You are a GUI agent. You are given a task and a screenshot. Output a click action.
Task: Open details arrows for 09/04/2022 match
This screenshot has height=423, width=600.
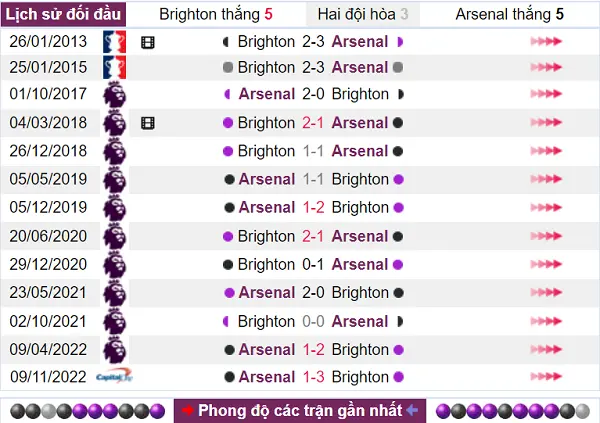point(546,349)
